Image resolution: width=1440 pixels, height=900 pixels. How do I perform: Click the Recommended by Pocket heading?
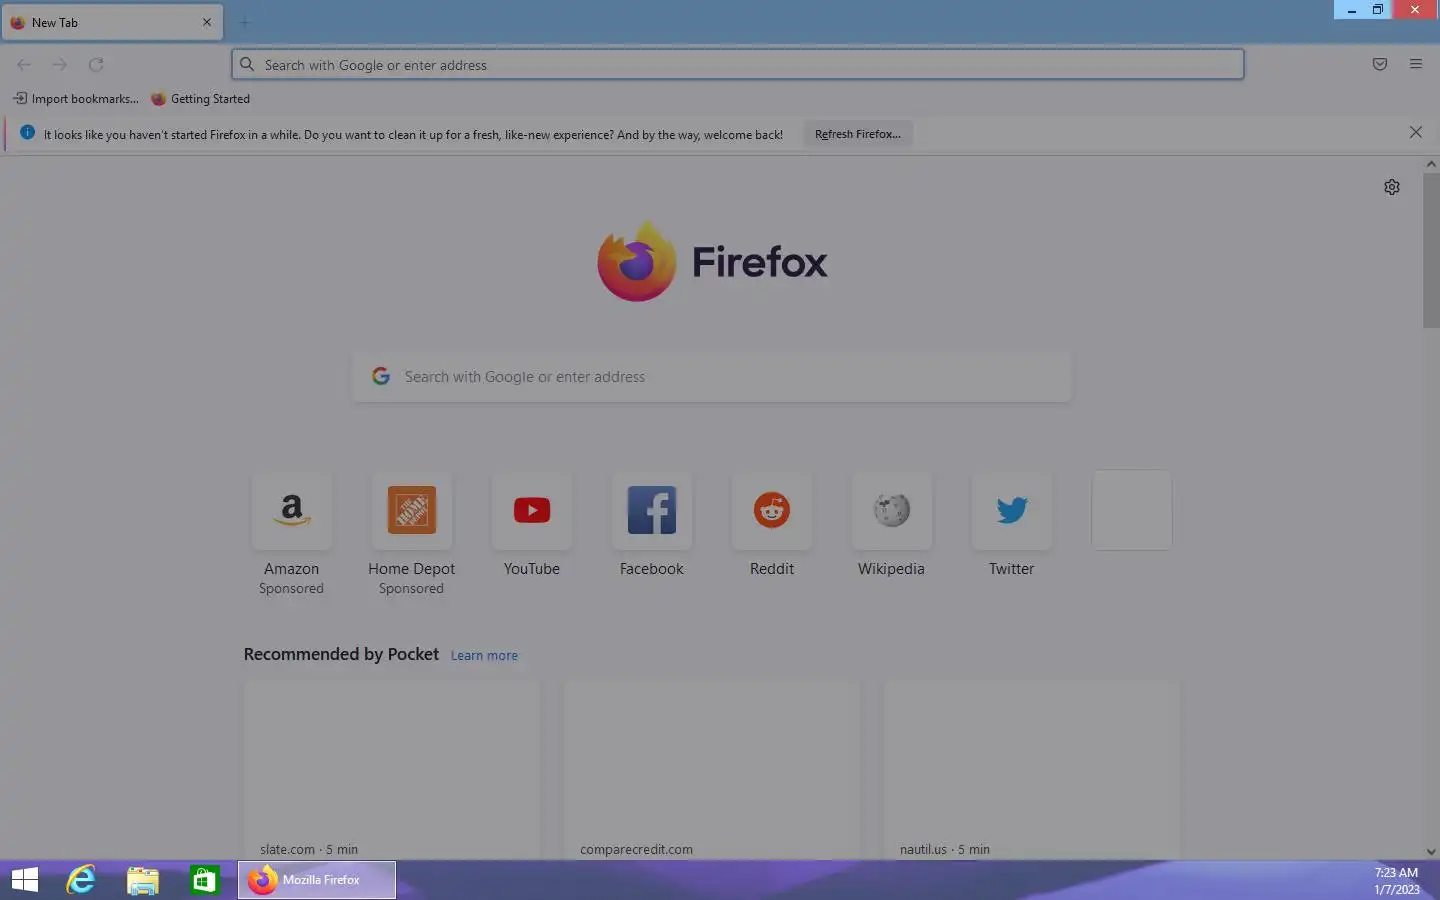pyautogui.click(x=341, y=654)
